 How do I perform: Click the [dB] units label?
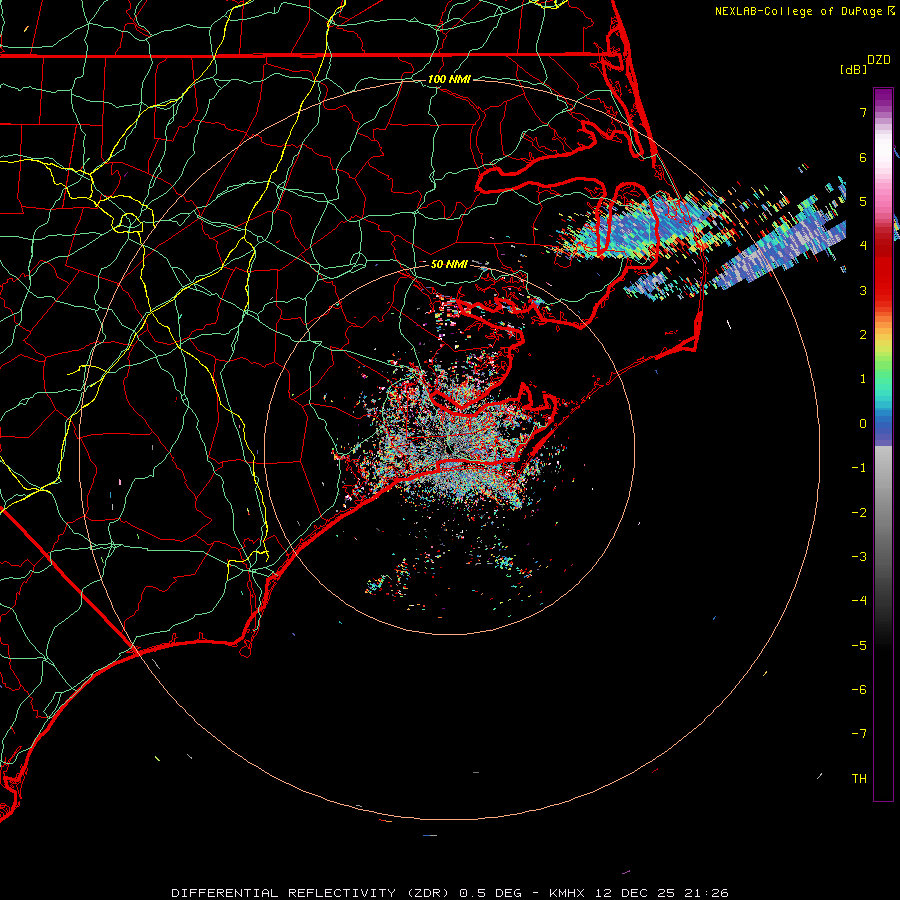[x=853, y=69]
